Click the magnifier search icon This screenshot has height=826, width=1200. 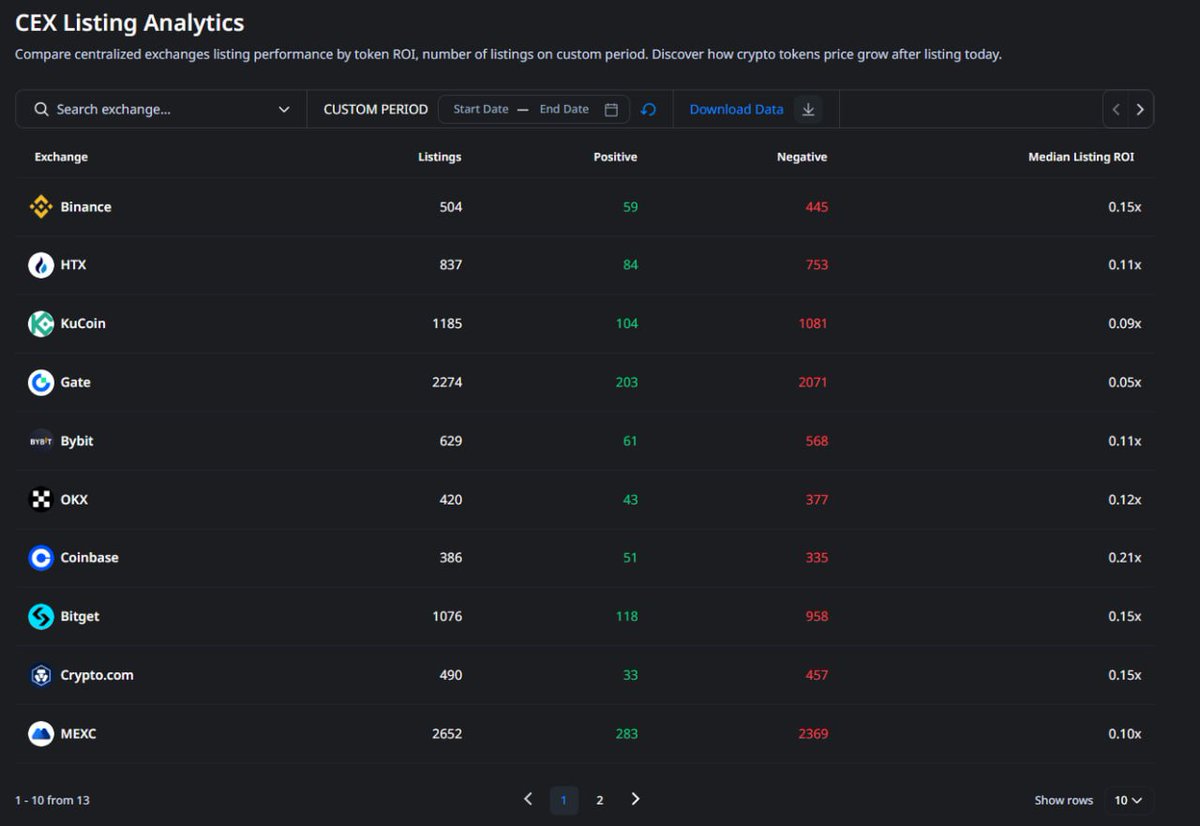tap(41, 109)
